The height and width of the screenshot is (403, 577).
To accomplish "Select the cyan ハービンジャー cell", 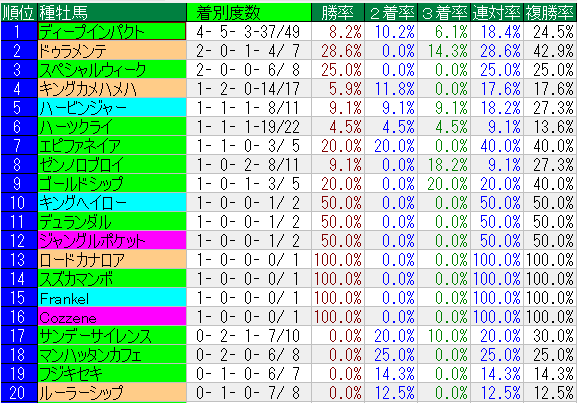I will click(112, 107).
